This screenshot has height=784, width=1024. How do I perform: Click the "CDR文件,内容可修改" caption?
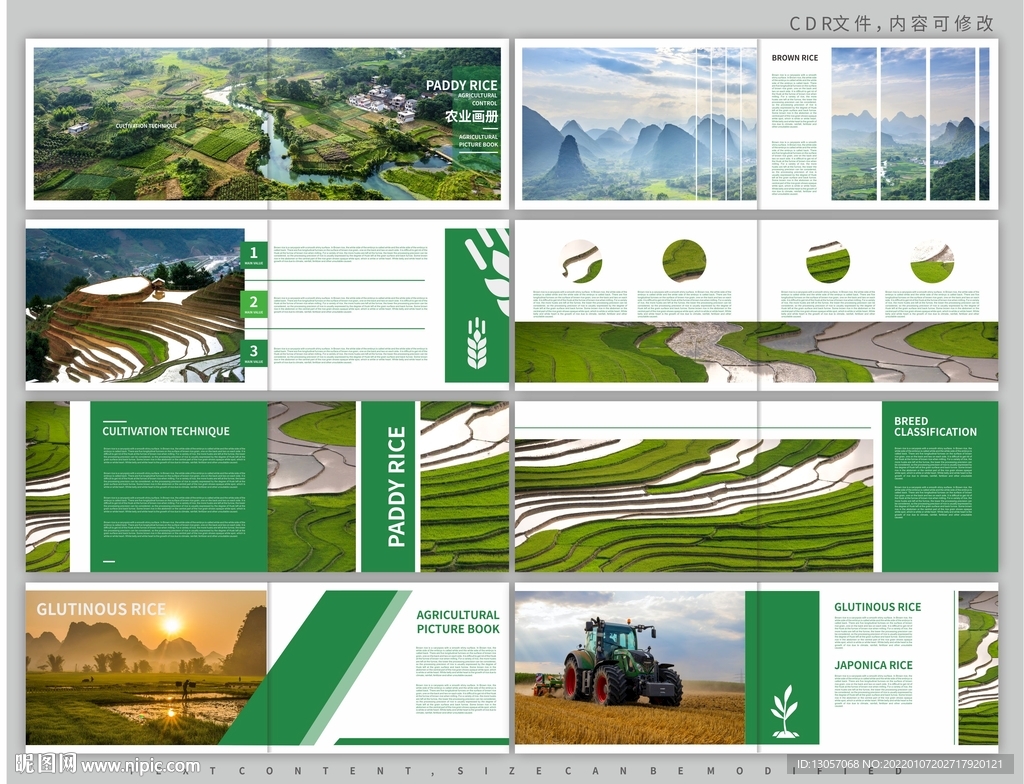tap(891, 24)
